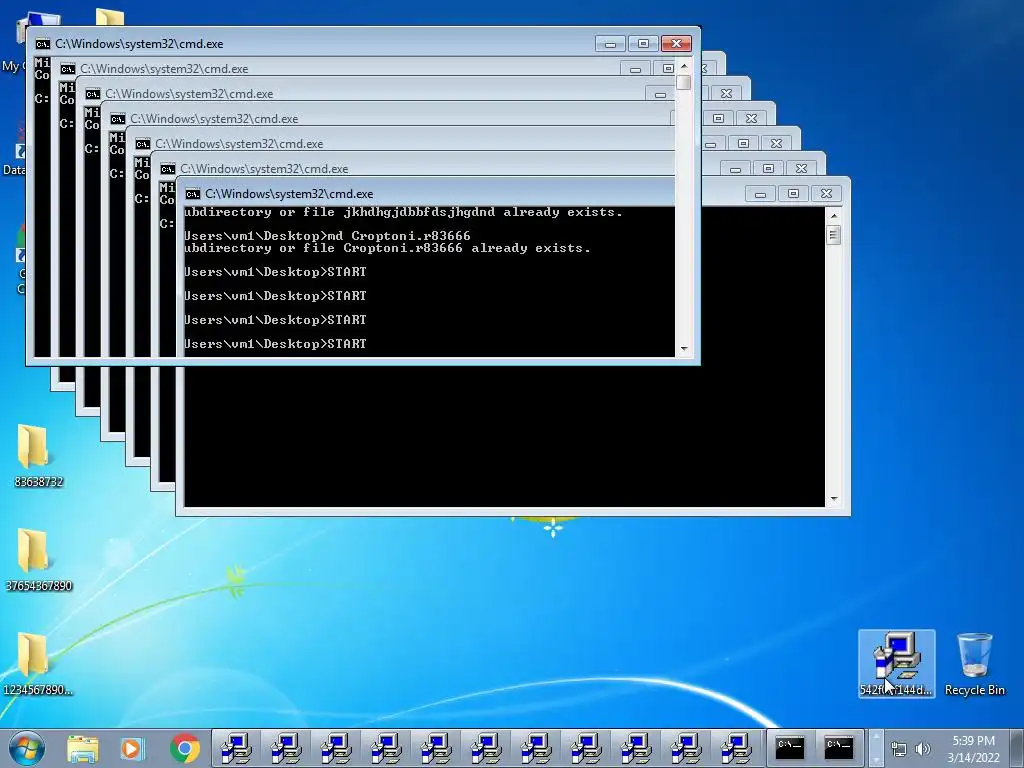Viewport: 1024px width, 768px height.
Task: Open the system menu icon of the frontmost cmd window
Action: [42, 44]
